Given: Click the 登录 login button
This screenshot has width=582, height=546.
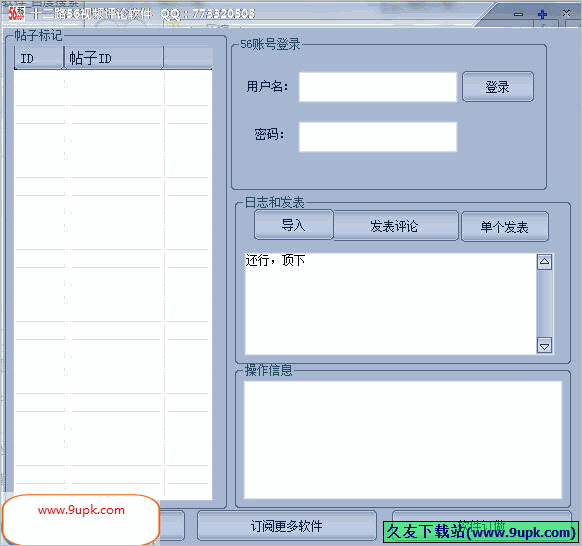Looking at the screenshot, I should (x=498, y=87).
